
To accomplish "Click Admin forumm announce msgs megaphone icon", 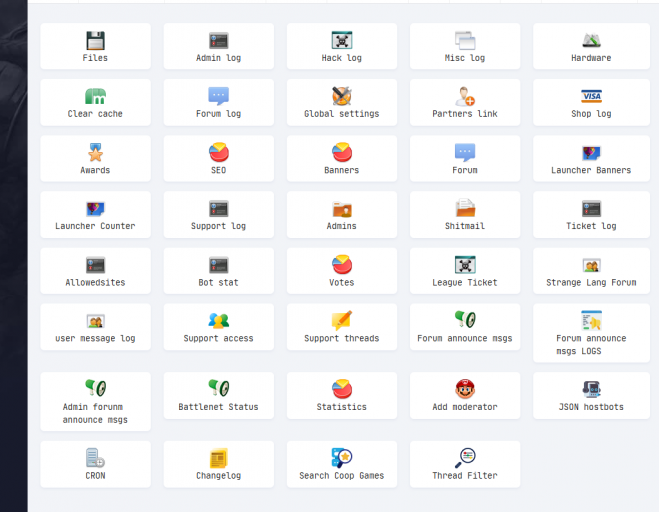I will [x=95, y=388].
